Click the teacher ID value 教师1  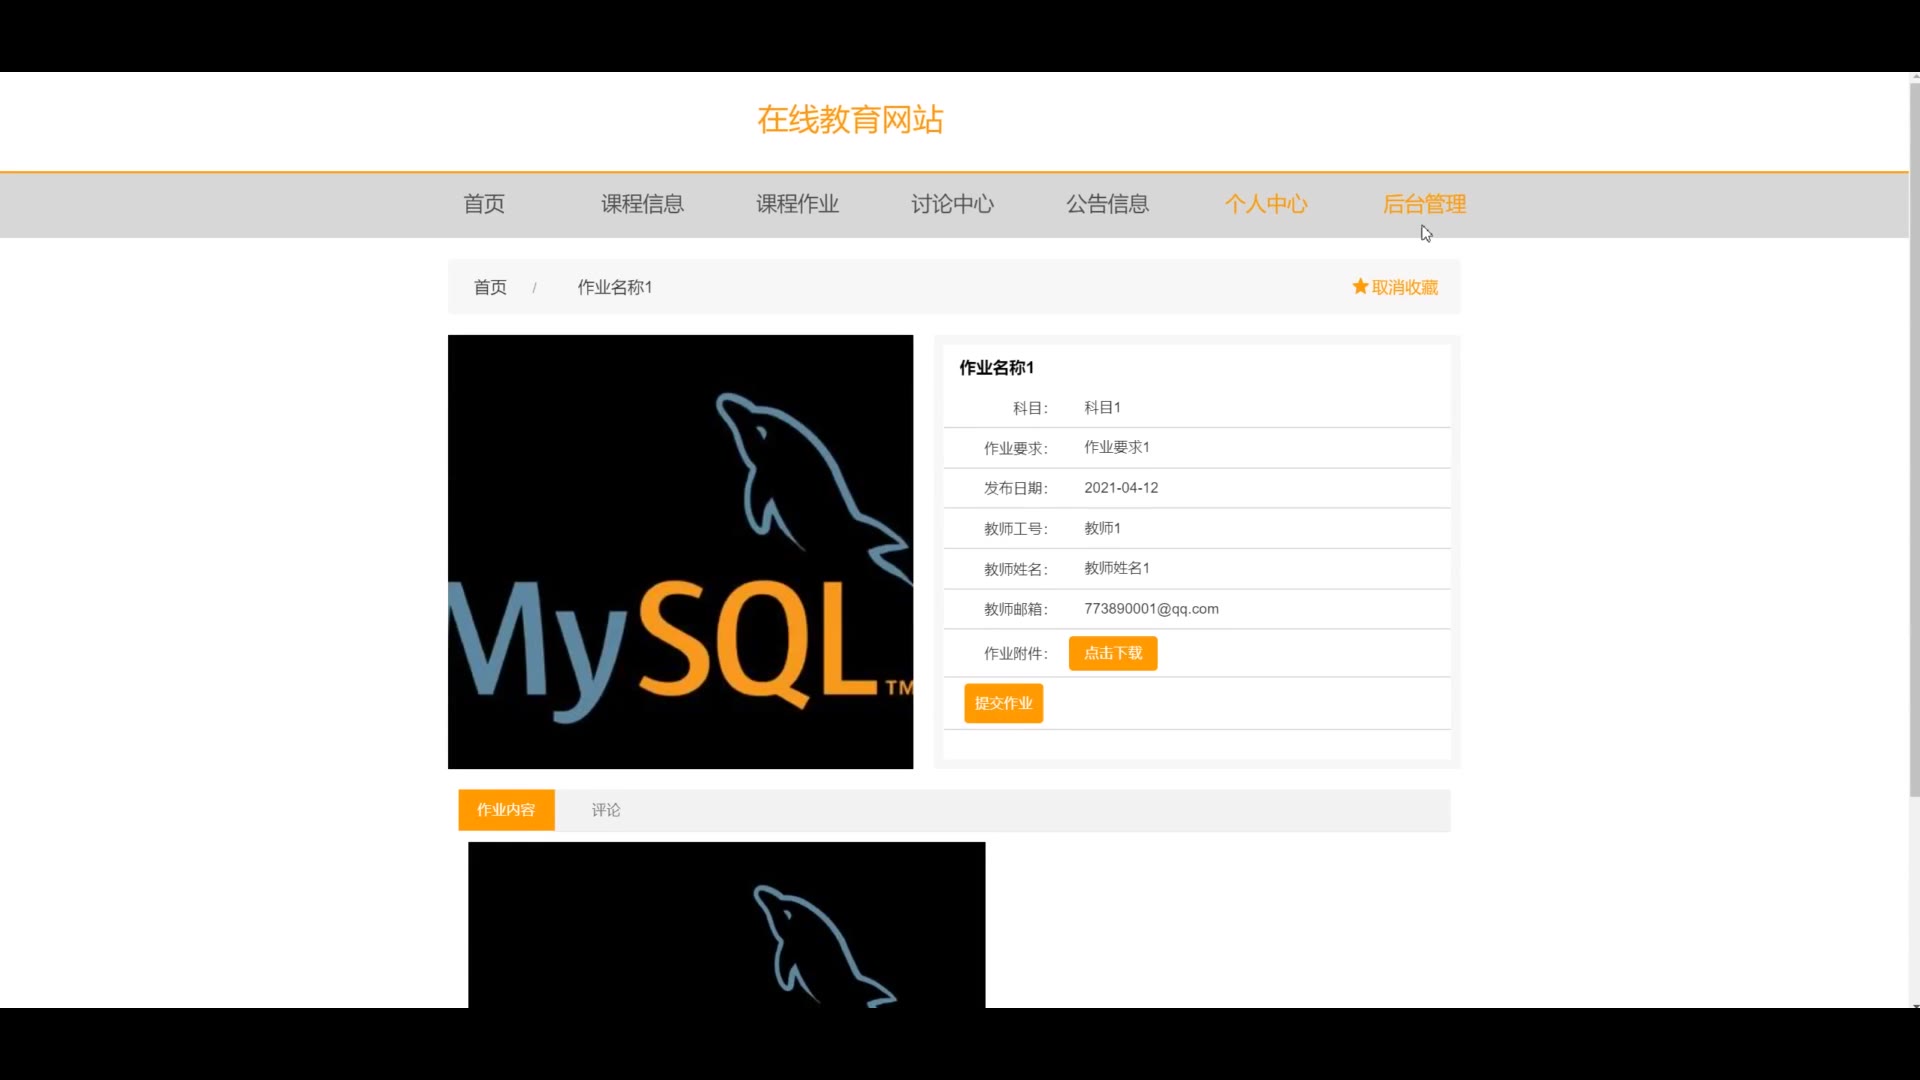click(1102, 528)
